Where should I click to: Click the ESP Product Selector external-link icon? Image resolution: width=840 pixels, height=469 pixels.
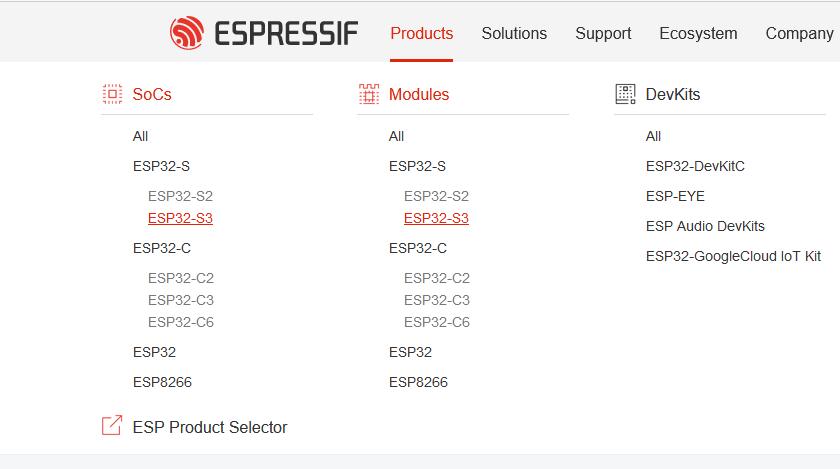[x=112, y=426]
